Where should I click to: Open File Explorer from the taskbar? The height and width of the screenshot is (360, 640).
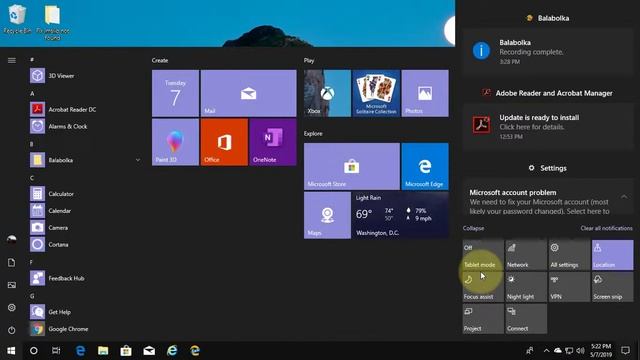(x=103, y=351)
